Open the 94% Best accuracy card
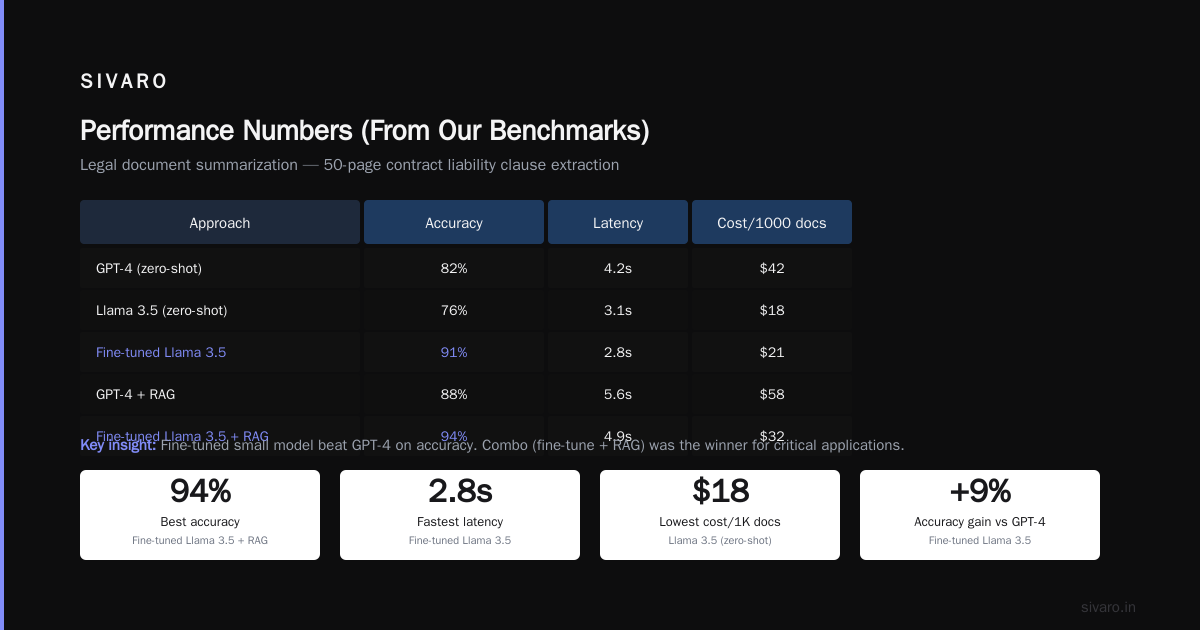 [200, 515]
